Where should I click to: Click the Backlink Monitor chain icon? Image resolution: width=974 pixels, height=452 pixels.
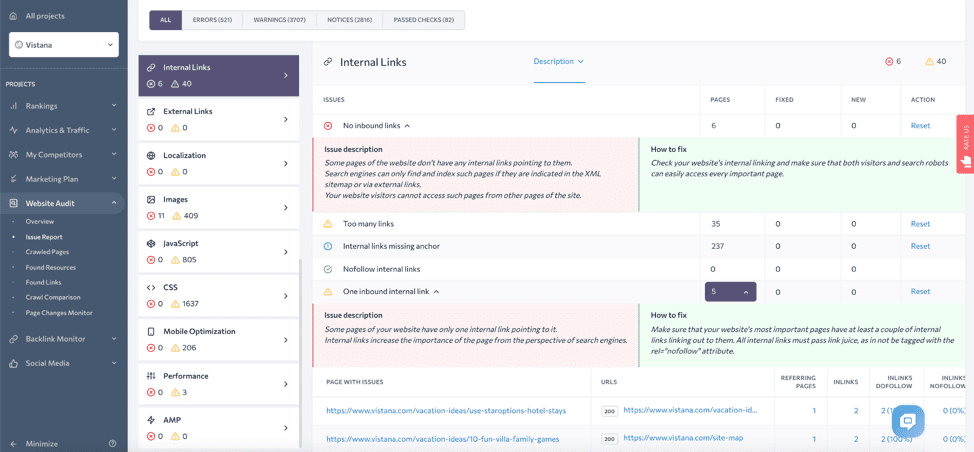(x=13, y=339)
